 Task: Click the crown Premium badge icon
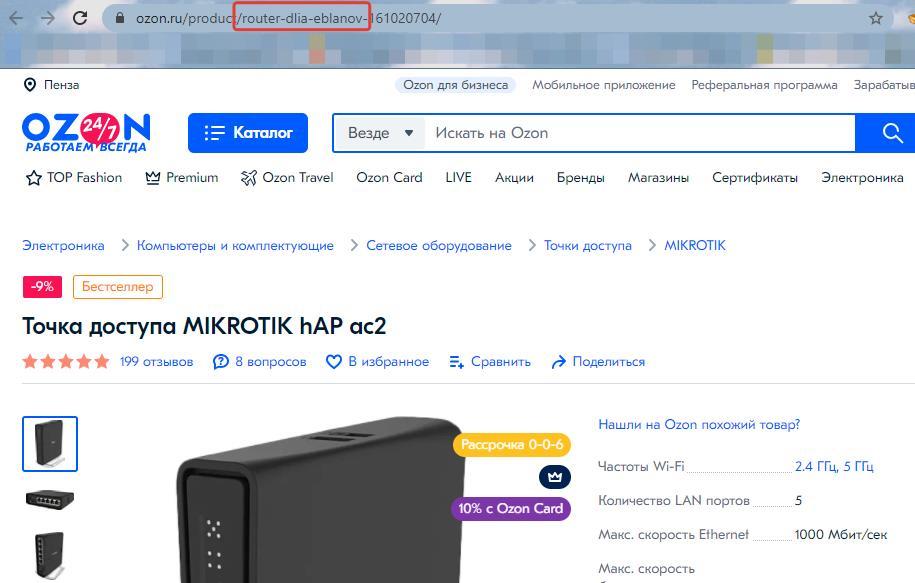[x=555, y=477]
